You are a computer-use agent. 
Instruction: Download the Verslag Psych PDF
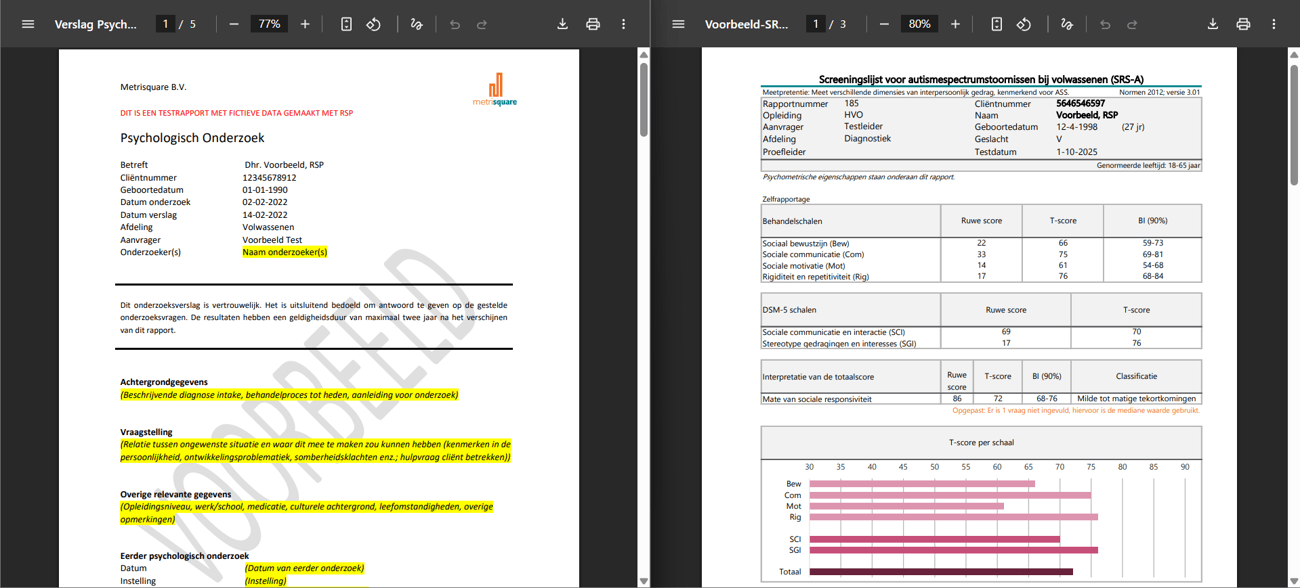pyautogui.click(x=562, y=24)
